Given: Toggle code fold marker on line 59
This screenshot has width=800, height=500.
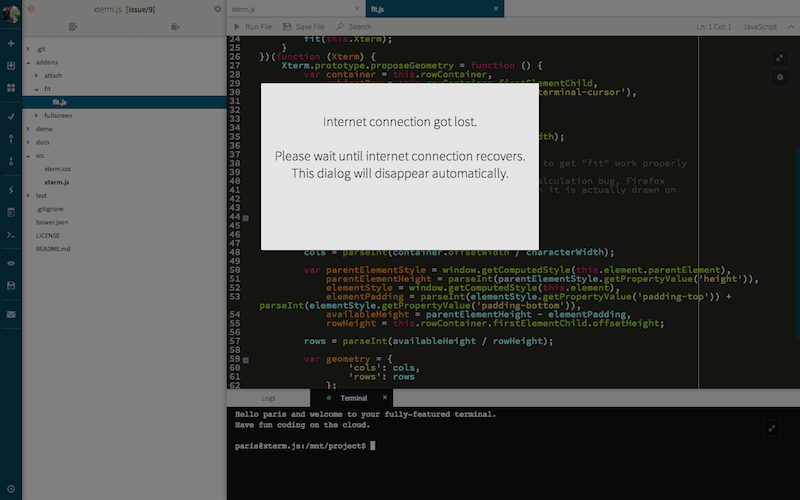Looking at the screenshot, I should [246, 358].
